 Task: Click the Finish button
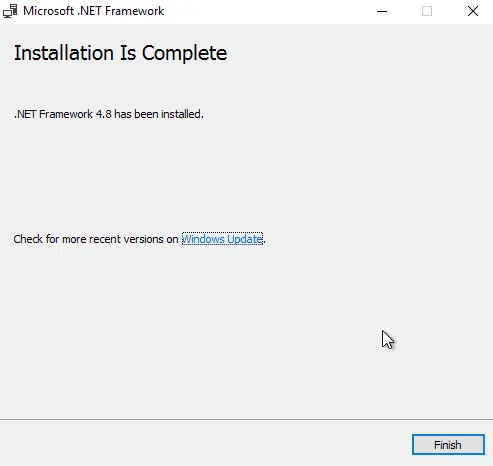448,444
